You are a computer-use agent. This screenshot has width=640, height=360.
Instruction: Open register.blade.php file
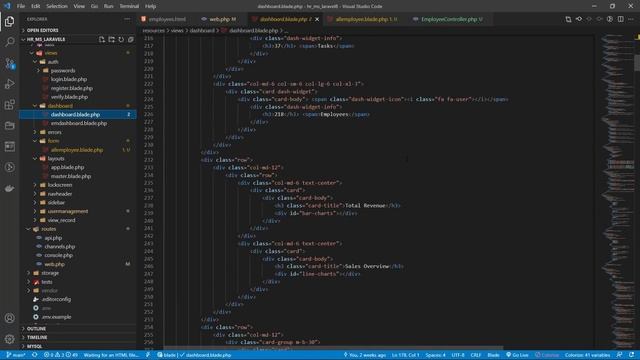(x=78, y=88)
